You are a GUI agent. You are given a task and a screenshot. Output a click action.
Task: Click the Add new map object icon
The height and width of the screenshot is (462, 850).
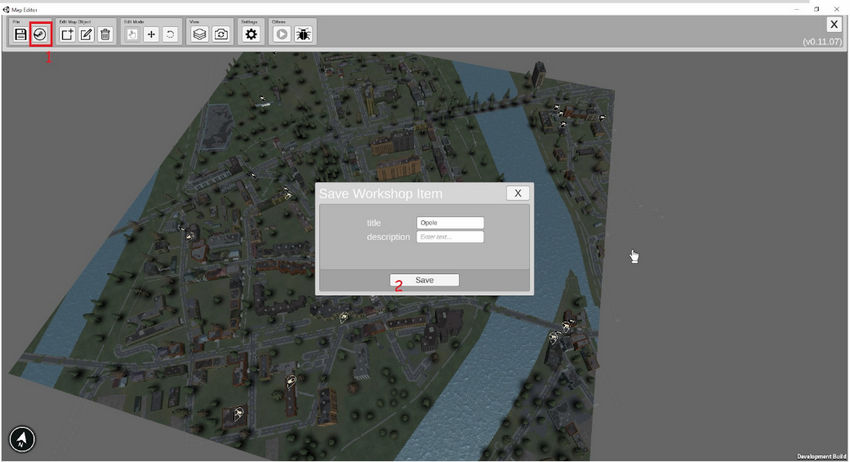coord(67,34)
